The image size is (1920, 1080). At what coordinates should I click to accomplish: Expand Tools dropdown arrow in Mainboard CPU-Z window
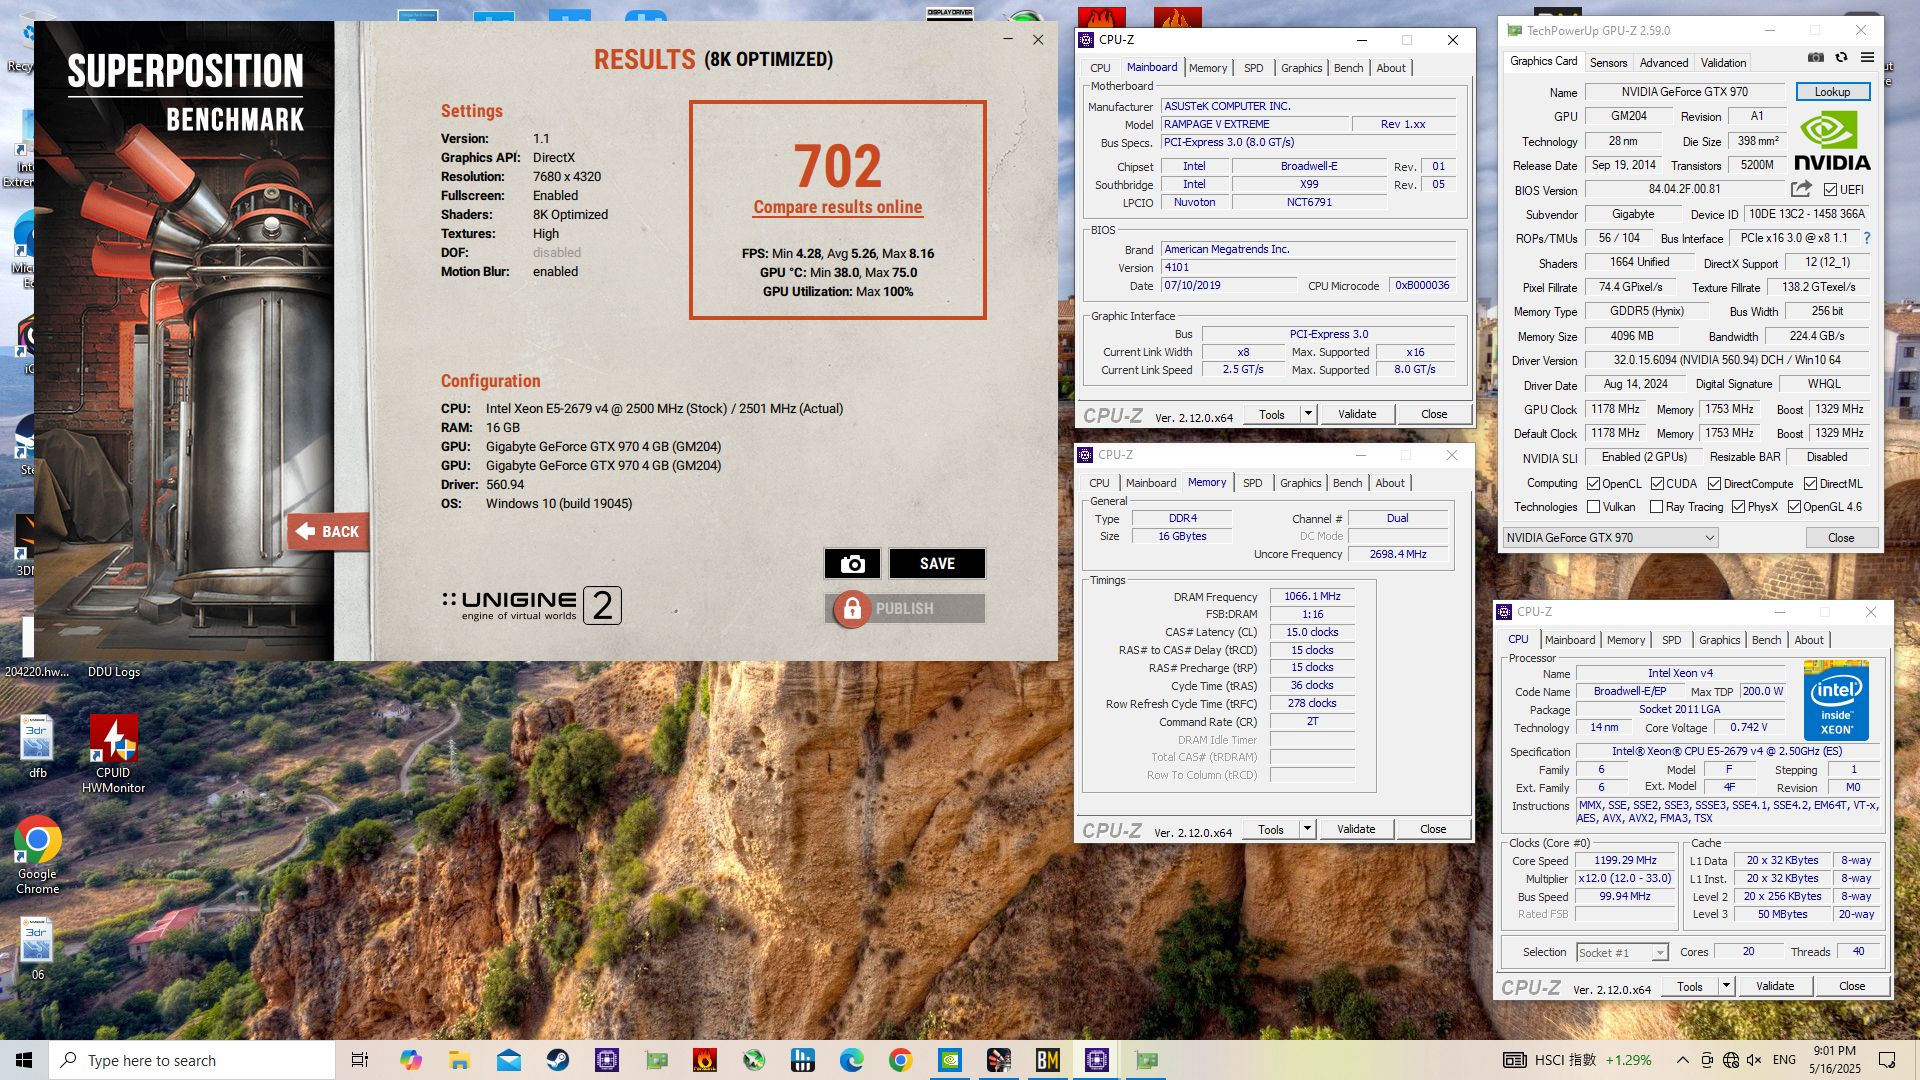[1307, 414]
